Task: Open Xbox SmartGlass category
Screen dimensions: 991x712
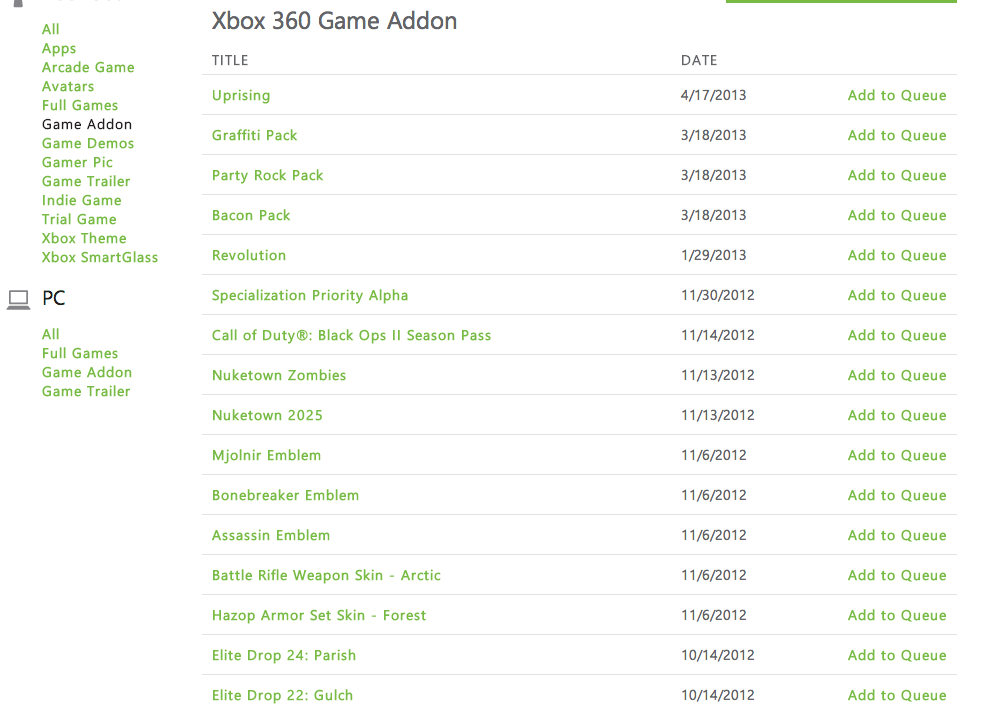Action: click(x=100, y=258)
